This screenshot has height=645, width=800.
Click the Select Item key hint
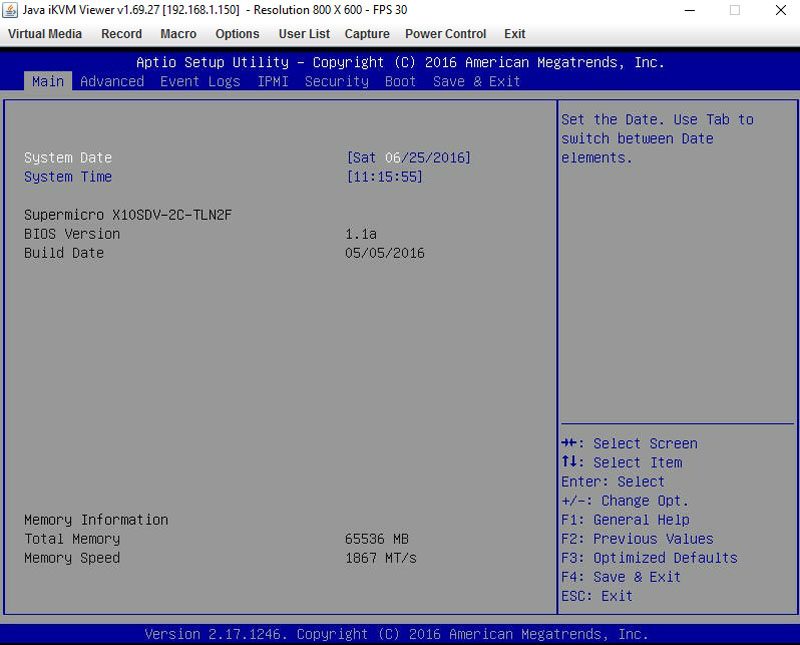click(x=621, y=462)
